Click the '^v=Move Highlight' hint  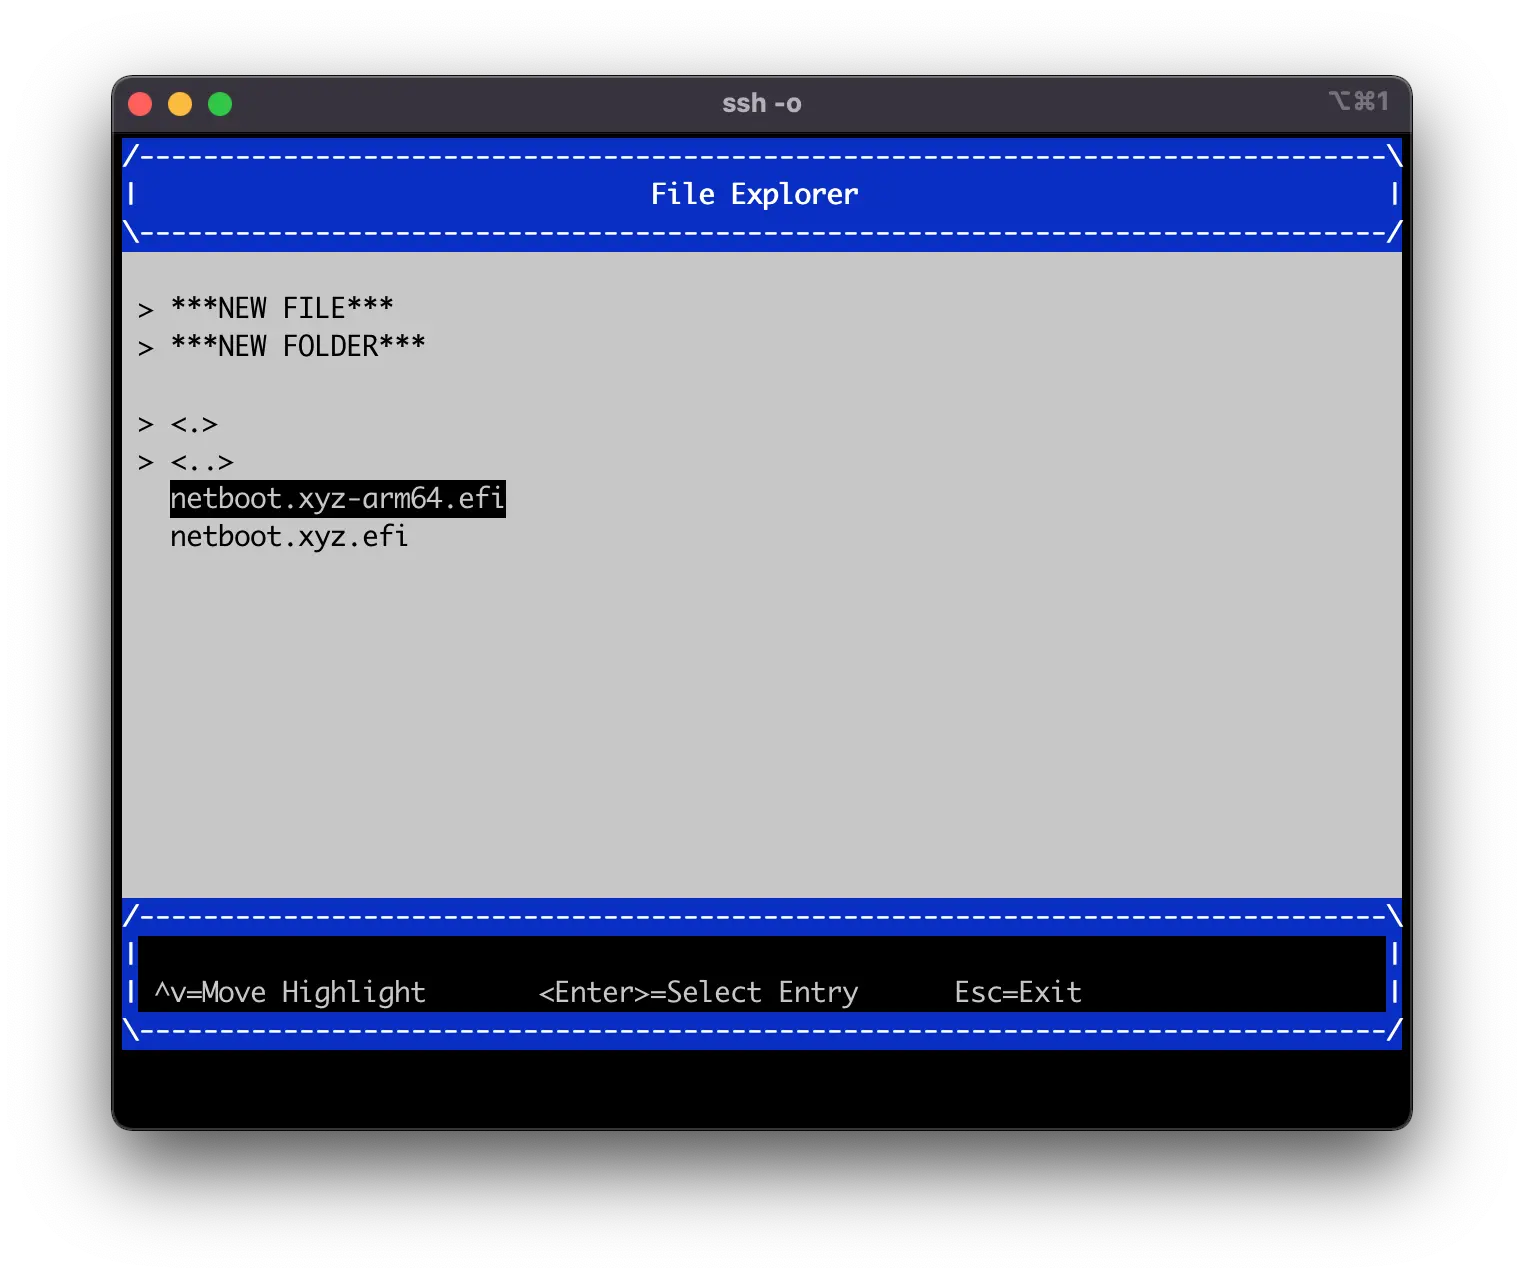coord(290,992)
